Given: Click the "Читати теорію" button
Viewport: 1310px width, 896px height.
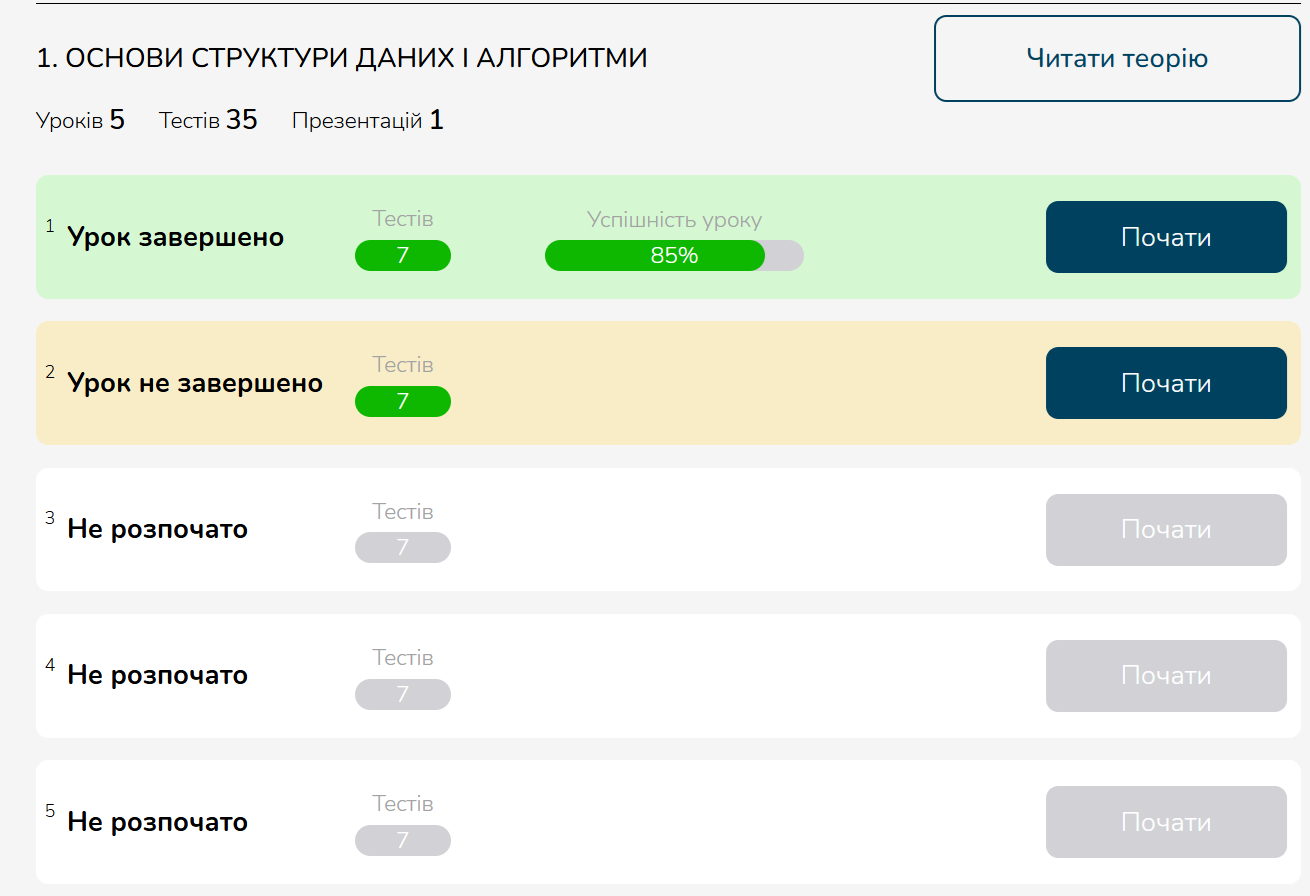Looking at the screenshot, I should [1117, 58].
